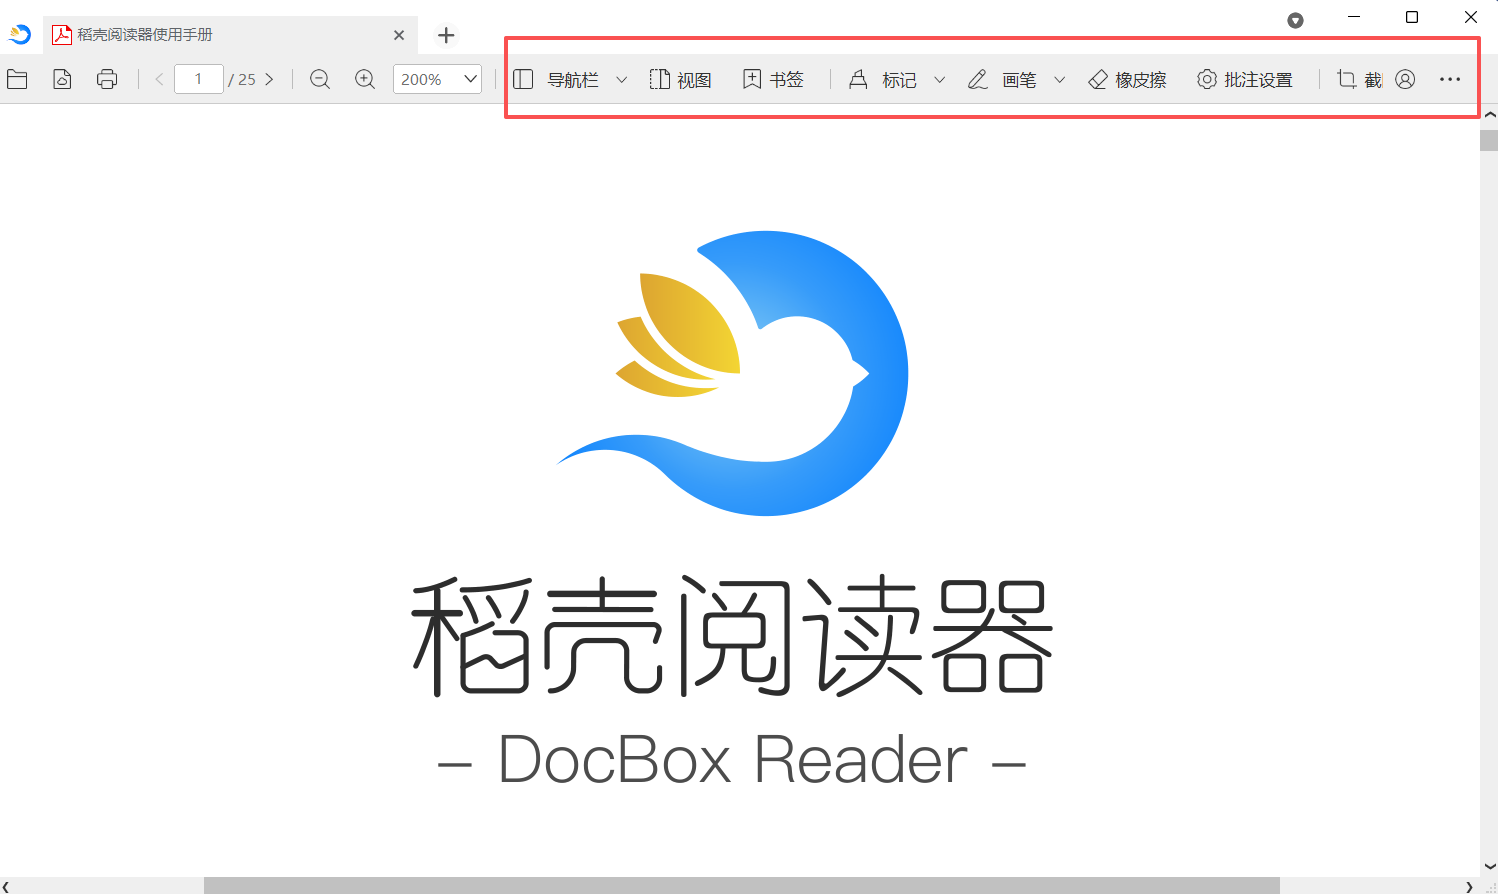Screen dimensions: 1498x894
Task: Click the DocBox app logo icon
Action: click(x=19, y=35)
